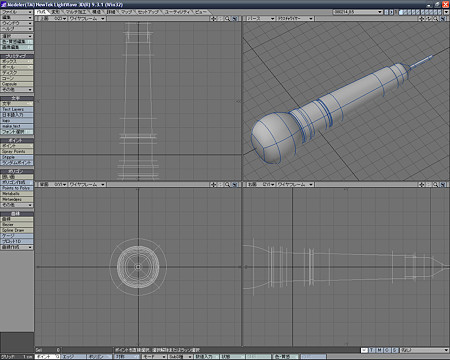
Task: Click zoom magnifier of perspective viewport
Action: [x=435, y=19]
